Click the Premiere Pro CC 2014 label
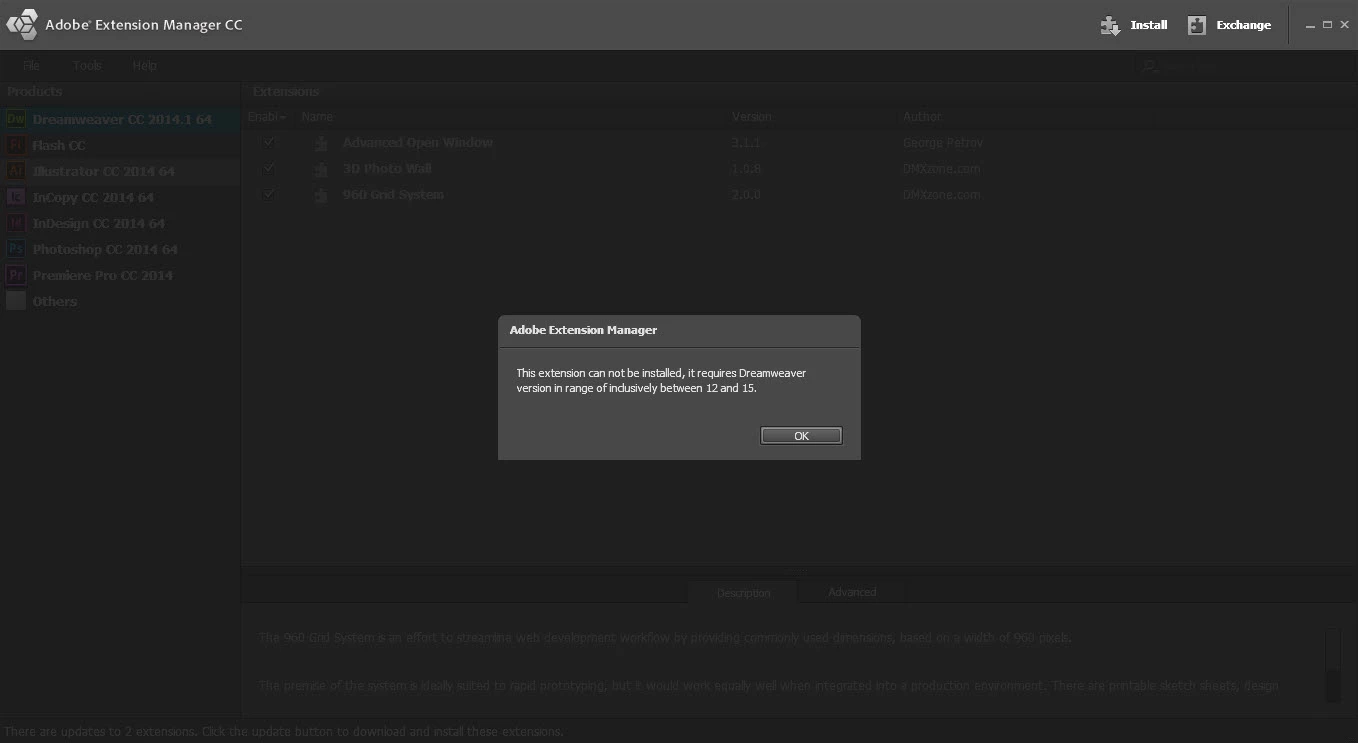This screenshot has width=1358, height=743. (102, 275)
